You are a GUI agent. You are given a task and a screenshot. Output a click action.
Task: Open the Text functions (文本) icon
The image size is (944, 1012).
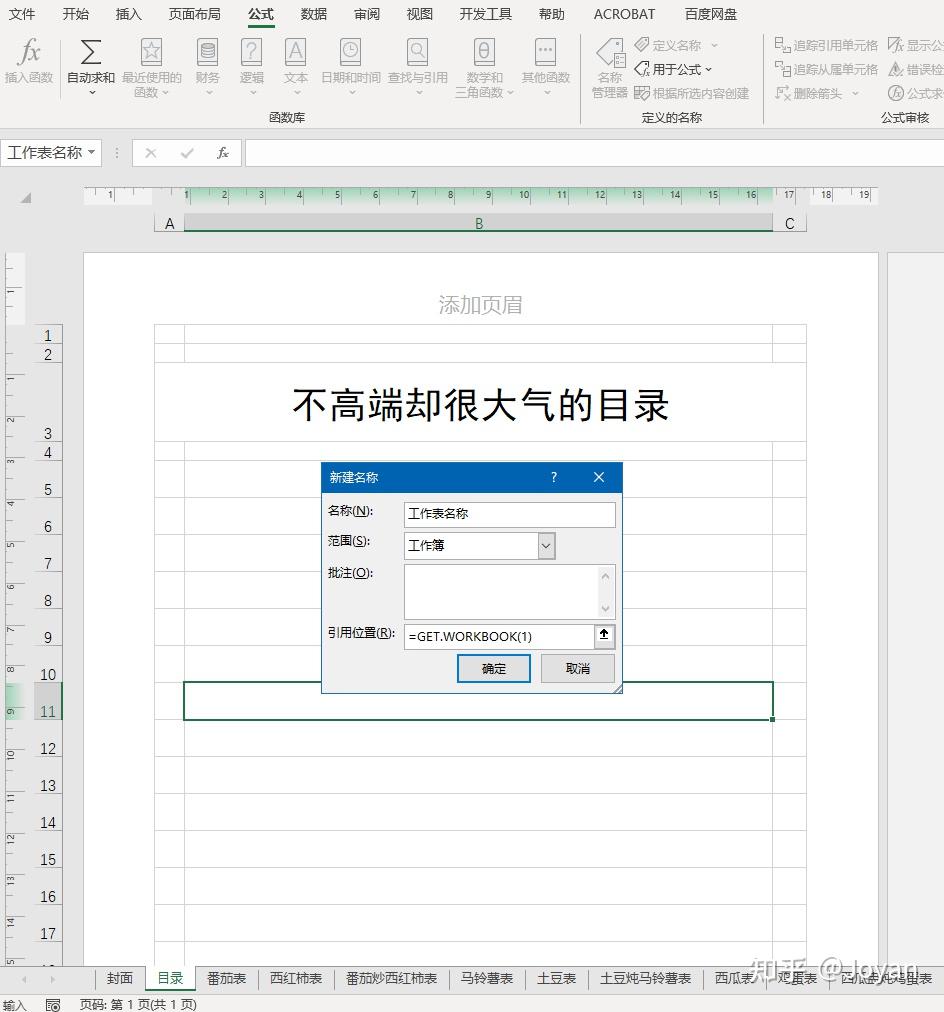[296, 52]
